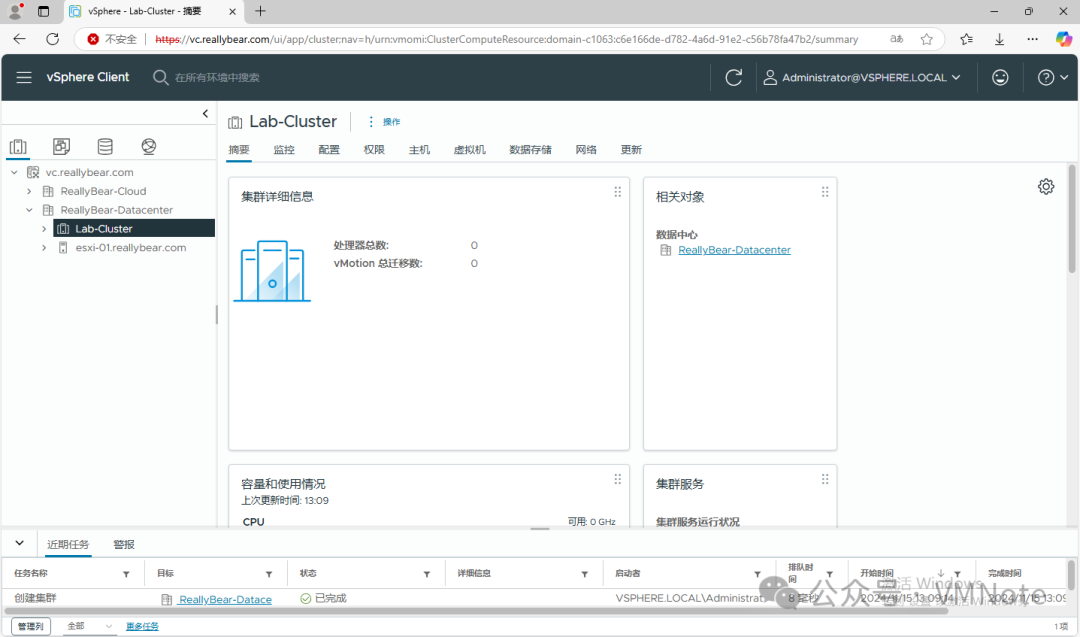Collapse the ReallyBear-Datacenter tree node
Screen dimensions: 1080x637
tap(29, 209)
